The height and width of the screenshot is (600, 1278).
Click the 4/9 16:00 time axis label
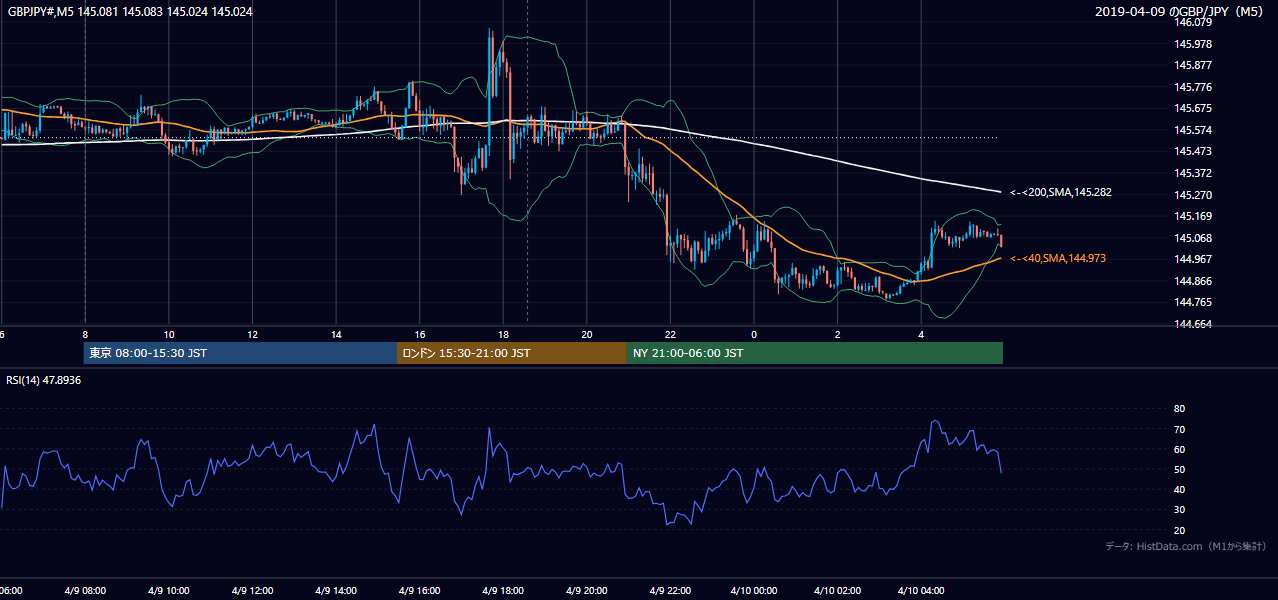(x=420, y=590)
